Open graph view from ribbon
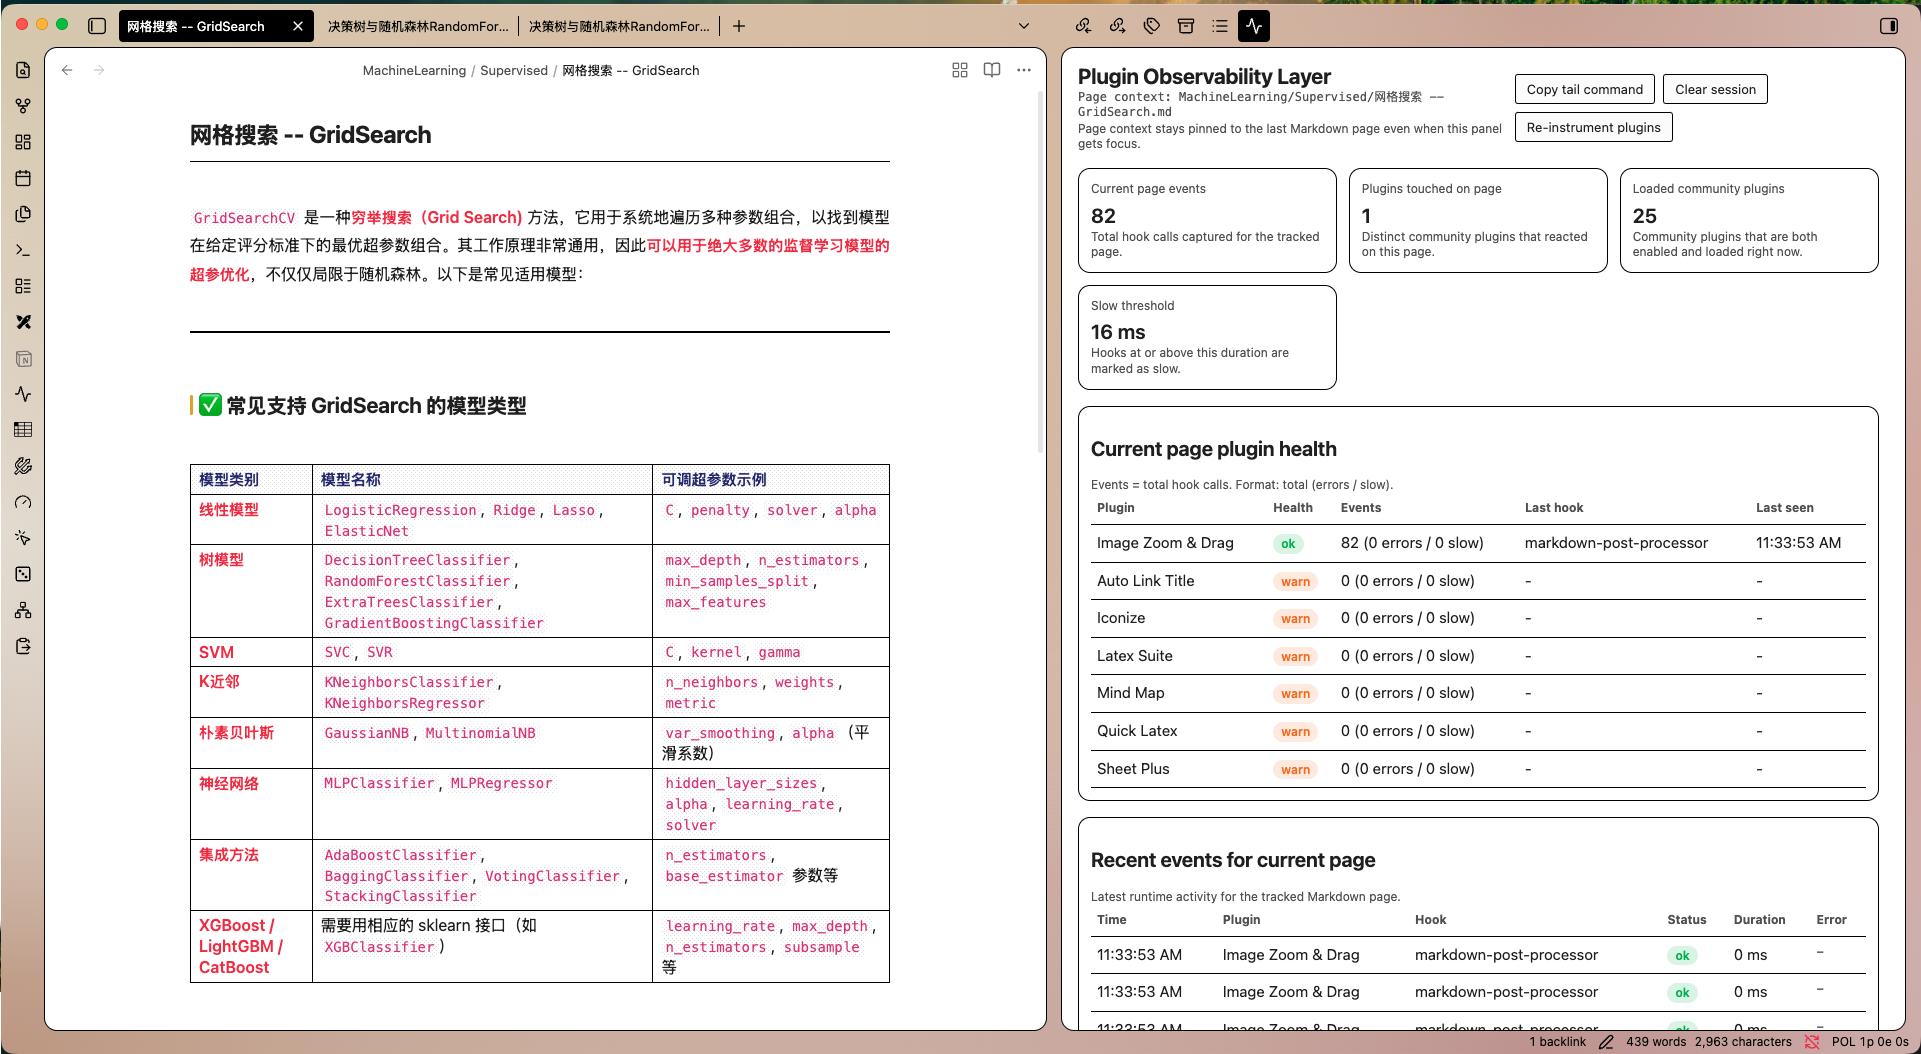 [x=23, y=106]
